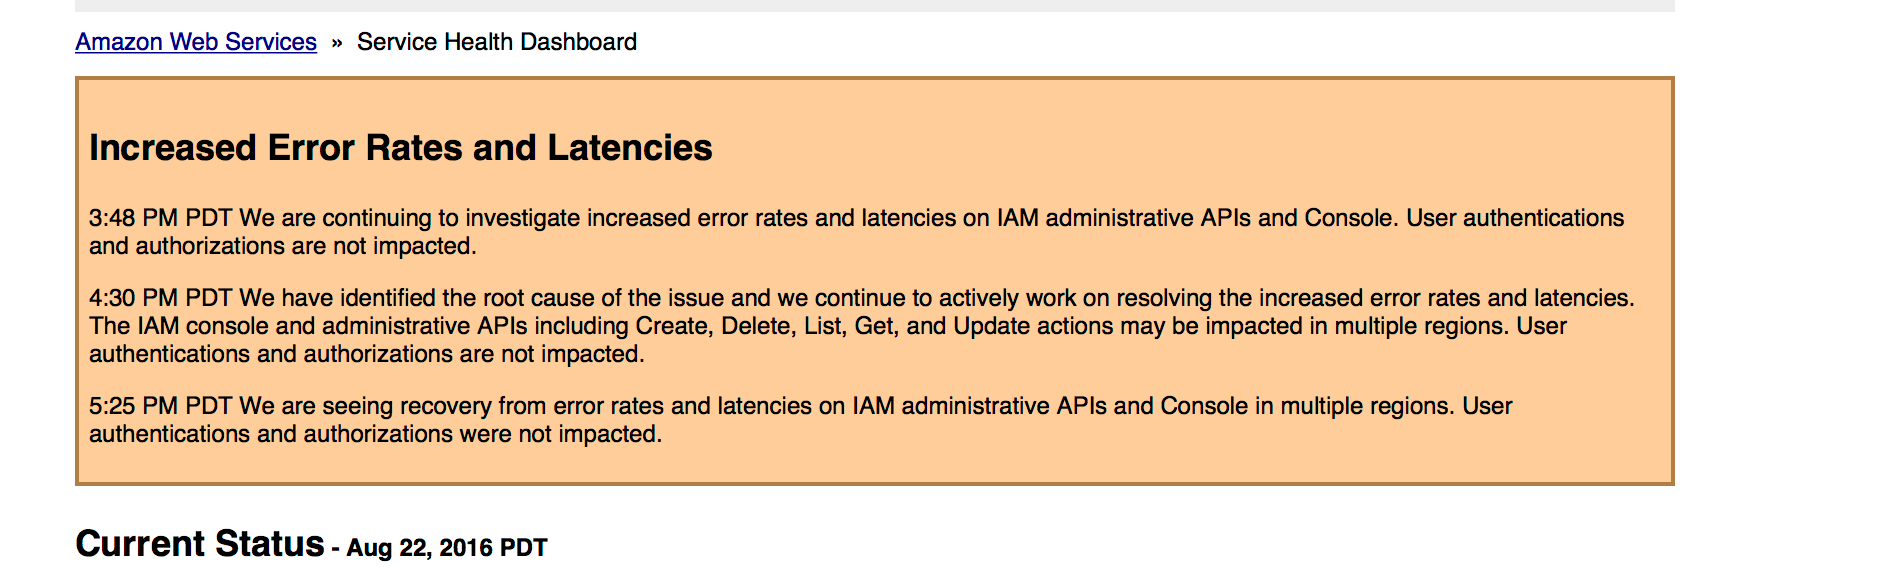1886x570 pixels.
Task: Select the Increased Error Rates and Latencies heading
Action: click(400, 148)
